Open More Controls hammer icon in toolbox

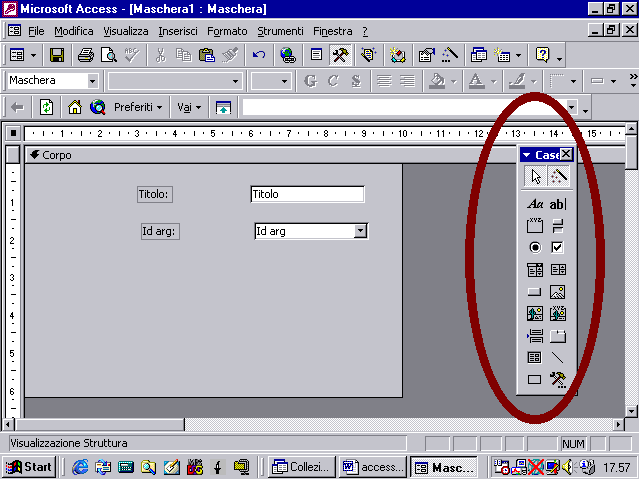click(557, 380)
